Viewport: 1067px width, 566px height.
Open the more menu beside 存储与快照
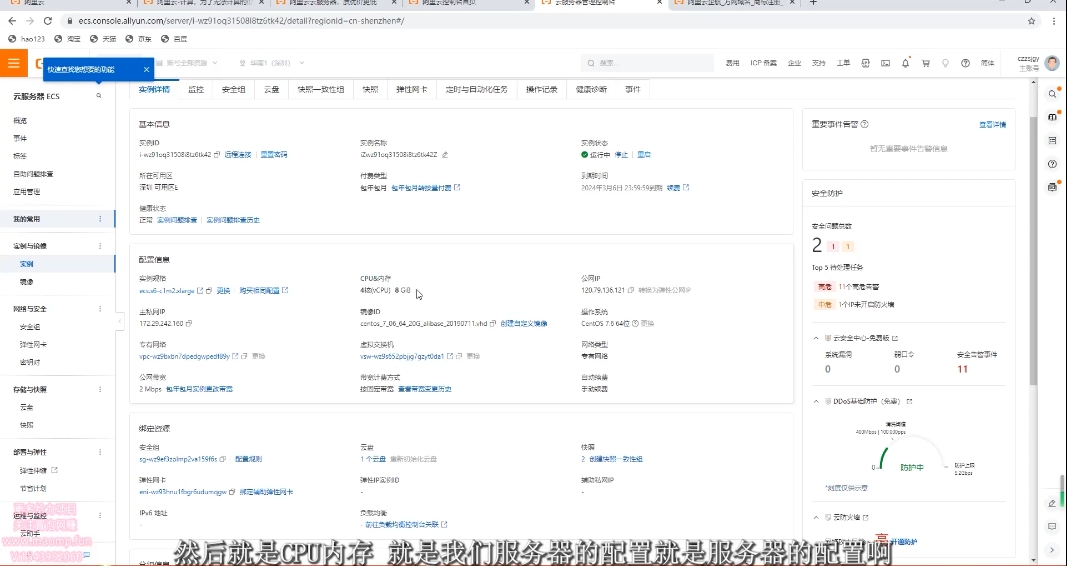[101, 390]
